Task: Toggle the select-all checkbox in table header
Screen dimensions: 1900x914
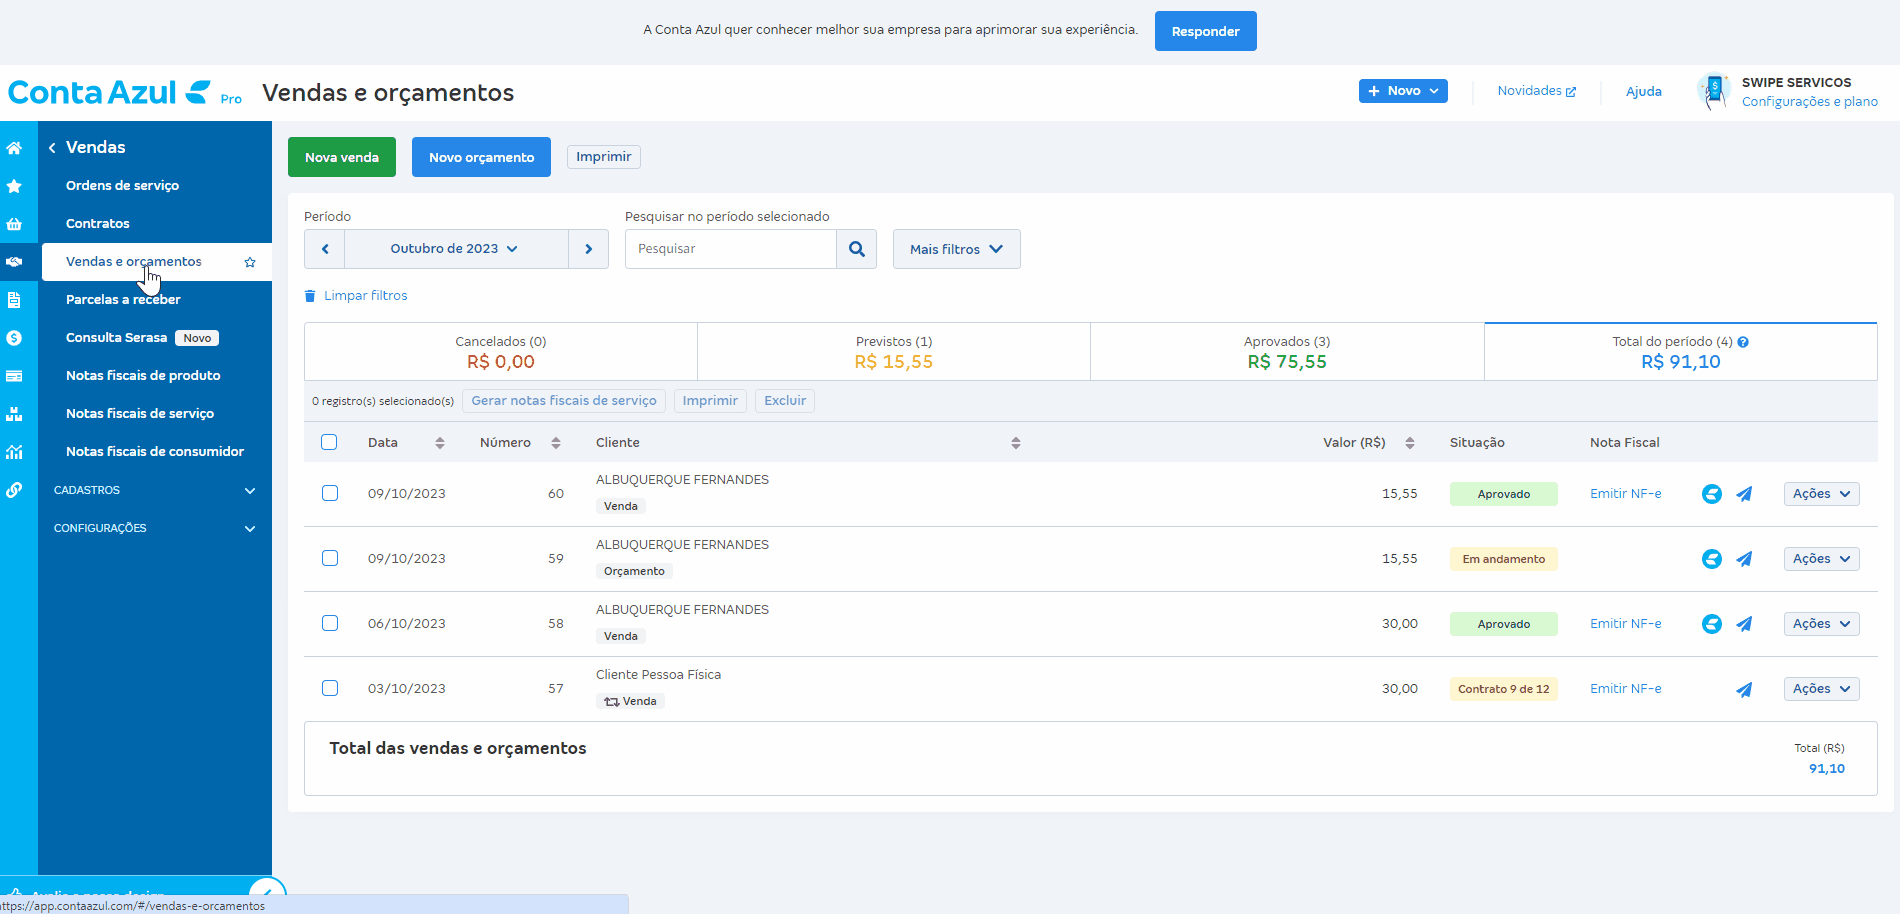Action: [329, 442]
